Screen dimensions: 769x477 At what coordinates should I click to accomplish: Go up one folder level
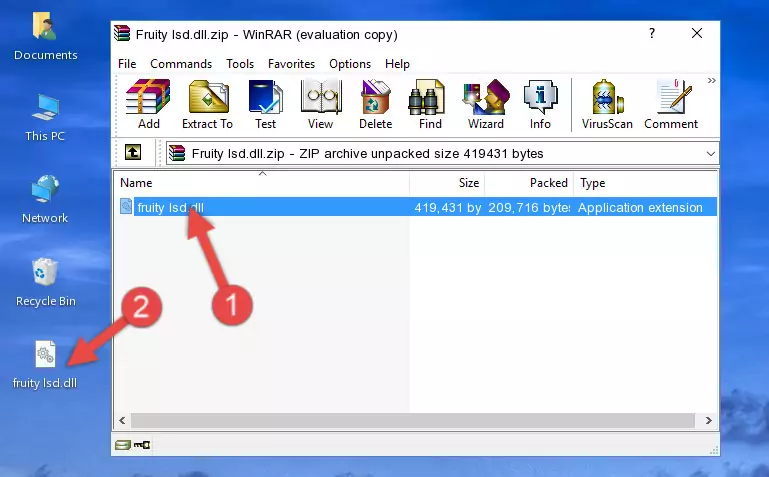(133, 152)
